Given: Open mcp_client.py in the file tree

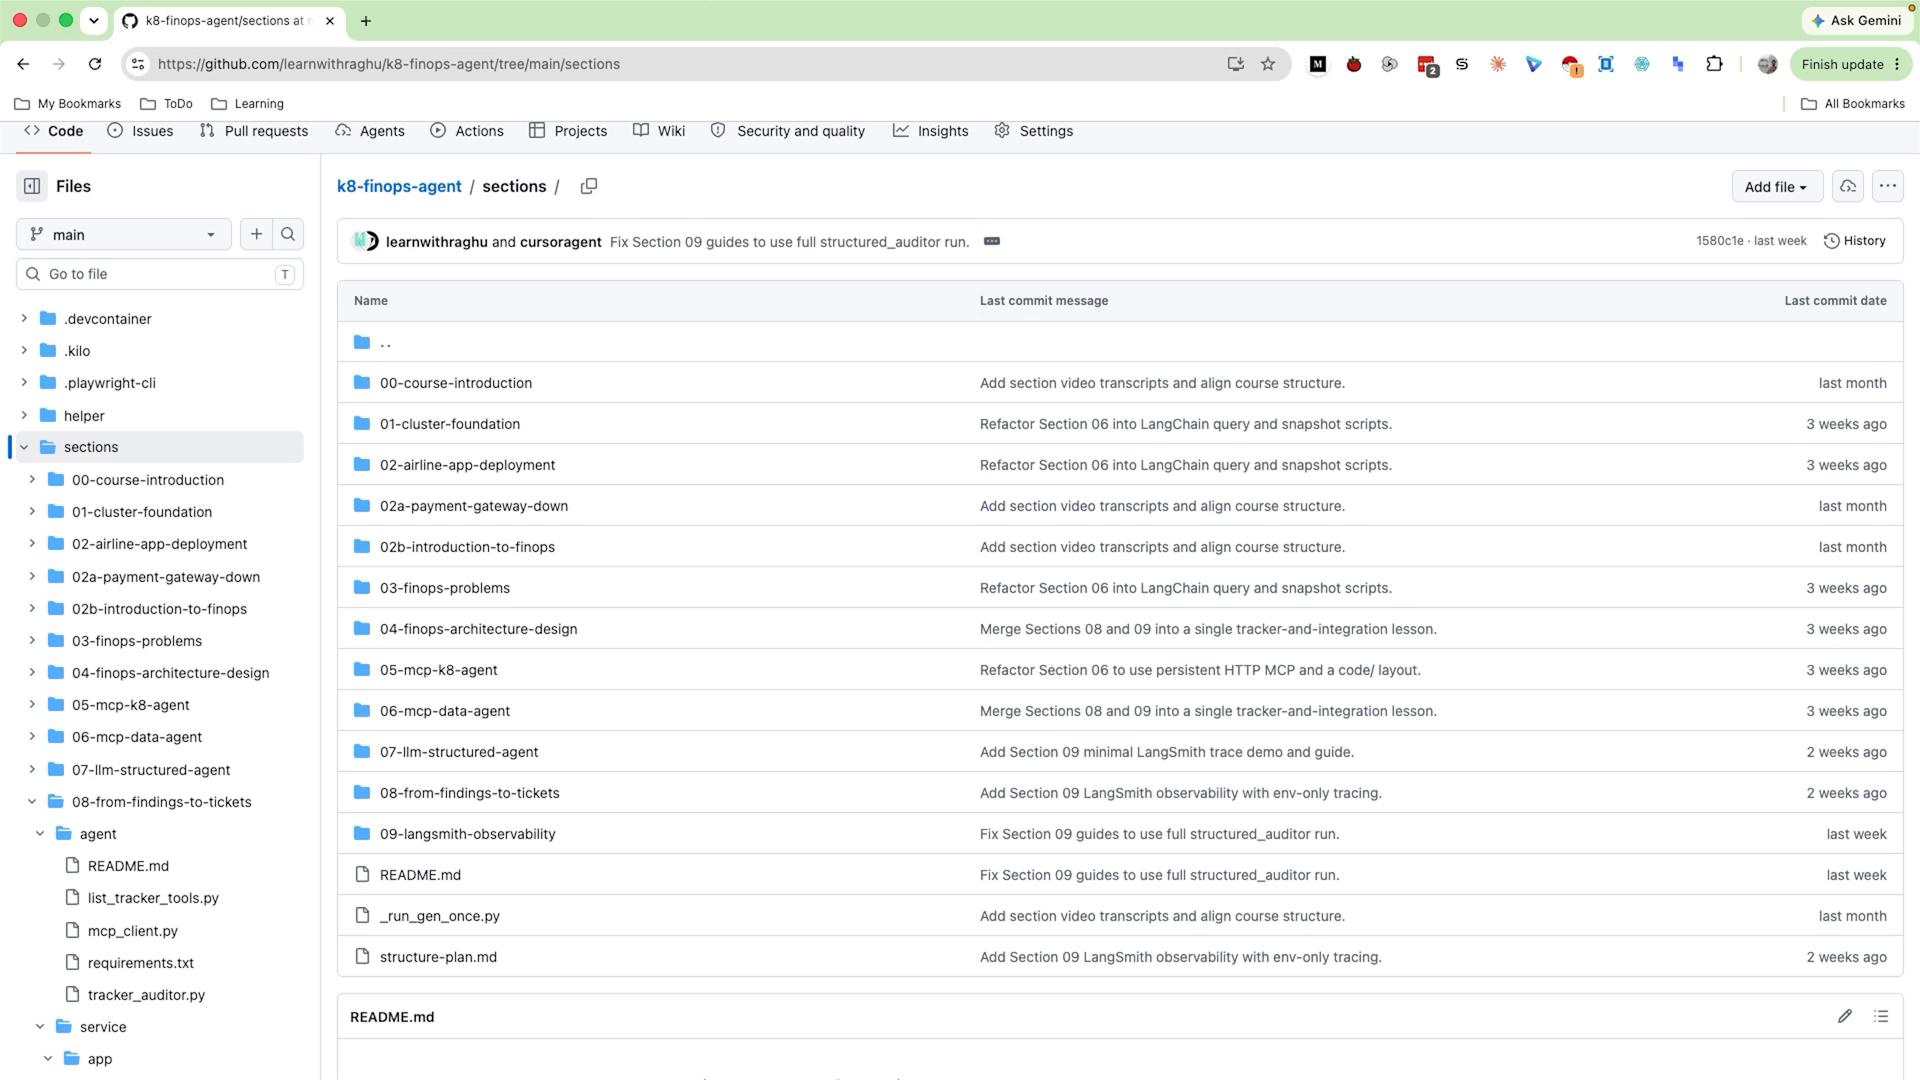Looking at the screenshot, I should coord(133,931).
